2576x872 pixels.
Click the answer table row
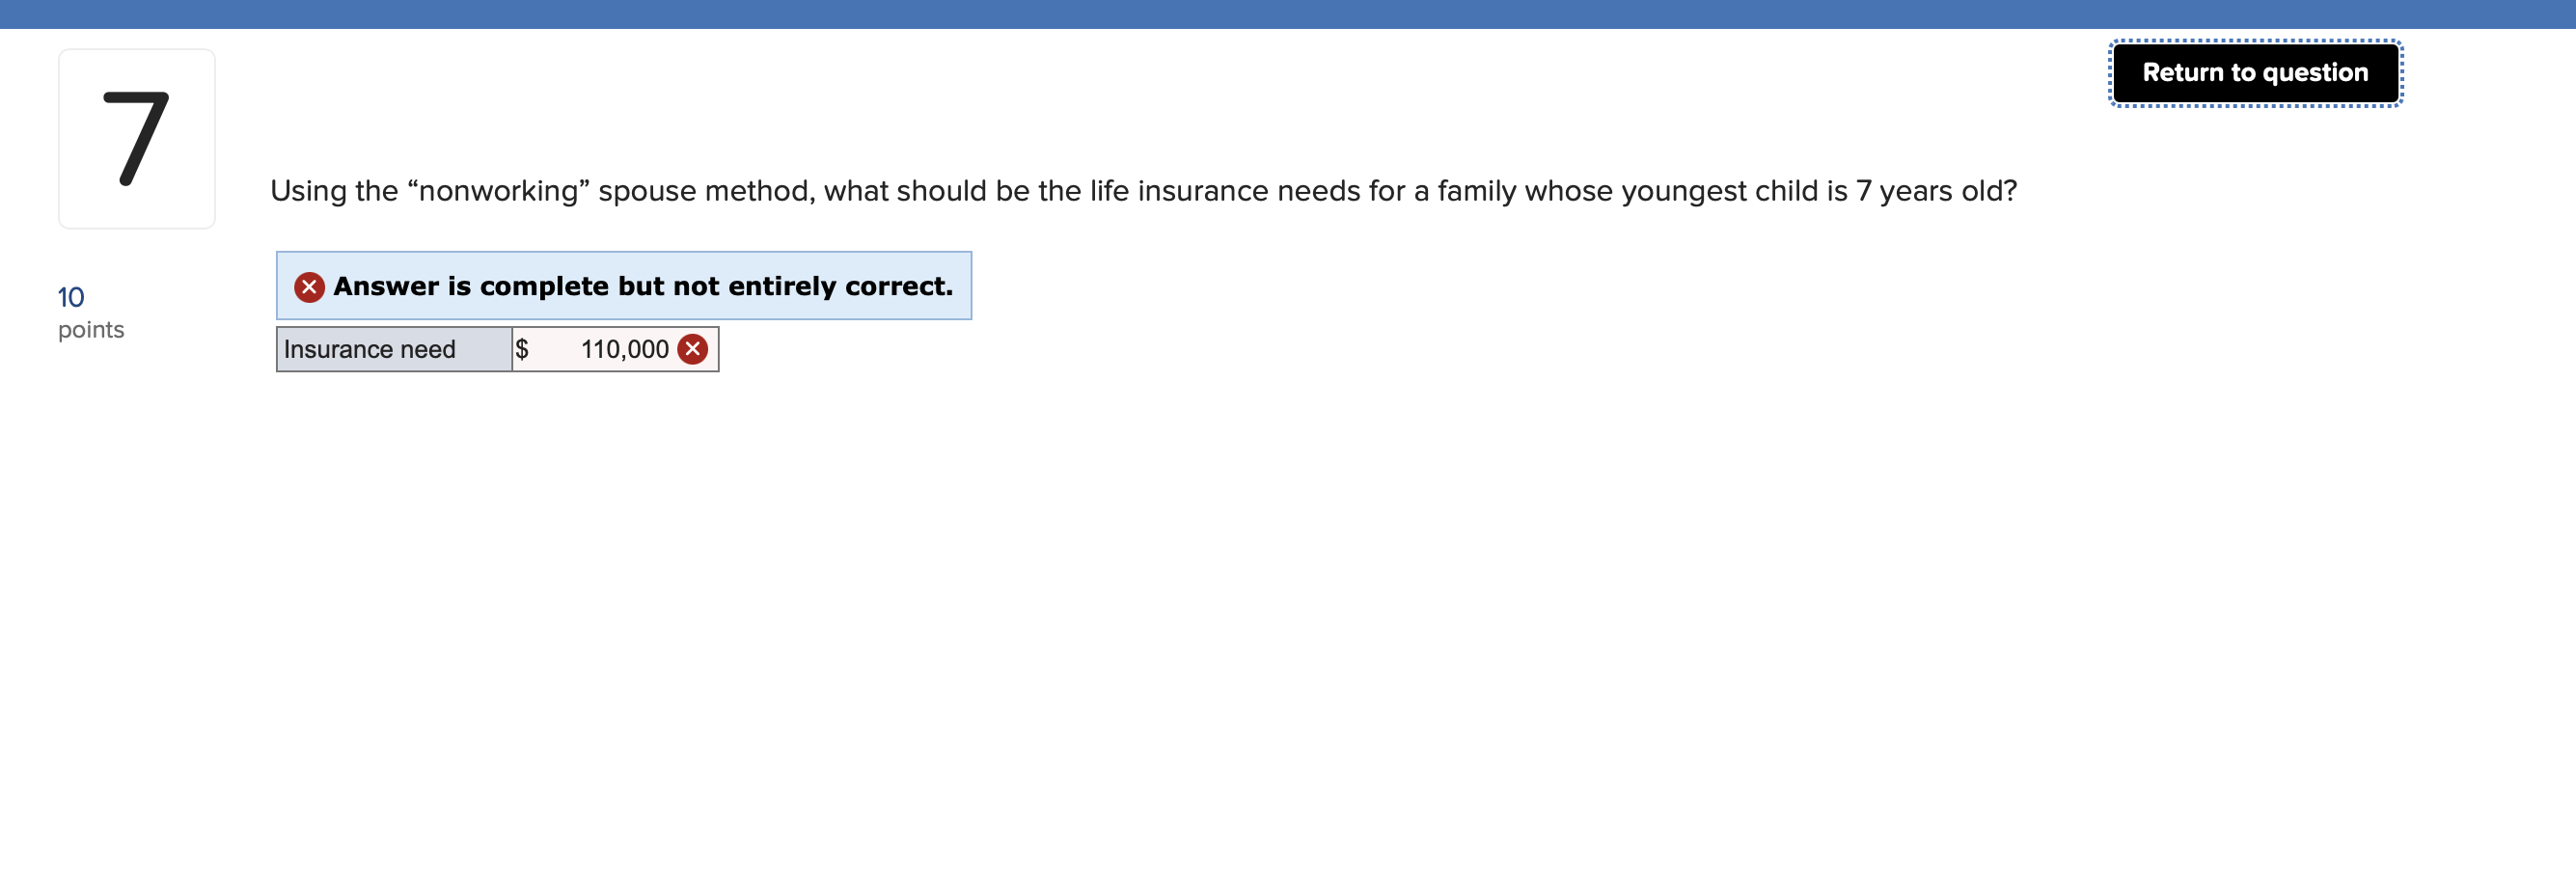[x=496, y=349]
